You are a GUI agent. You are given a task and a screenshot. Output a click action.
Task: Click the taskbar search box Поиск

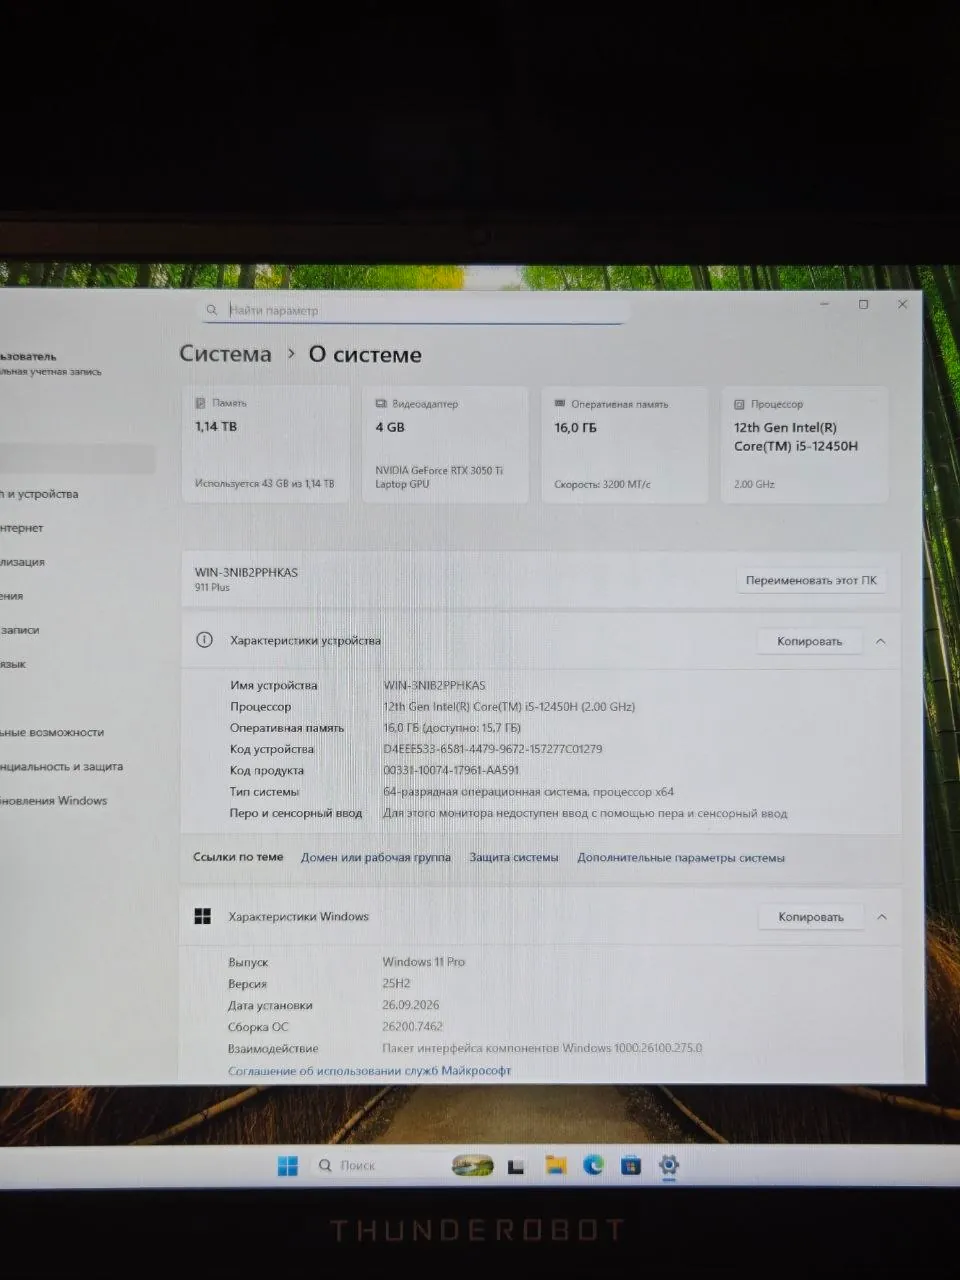(376, 1166)
